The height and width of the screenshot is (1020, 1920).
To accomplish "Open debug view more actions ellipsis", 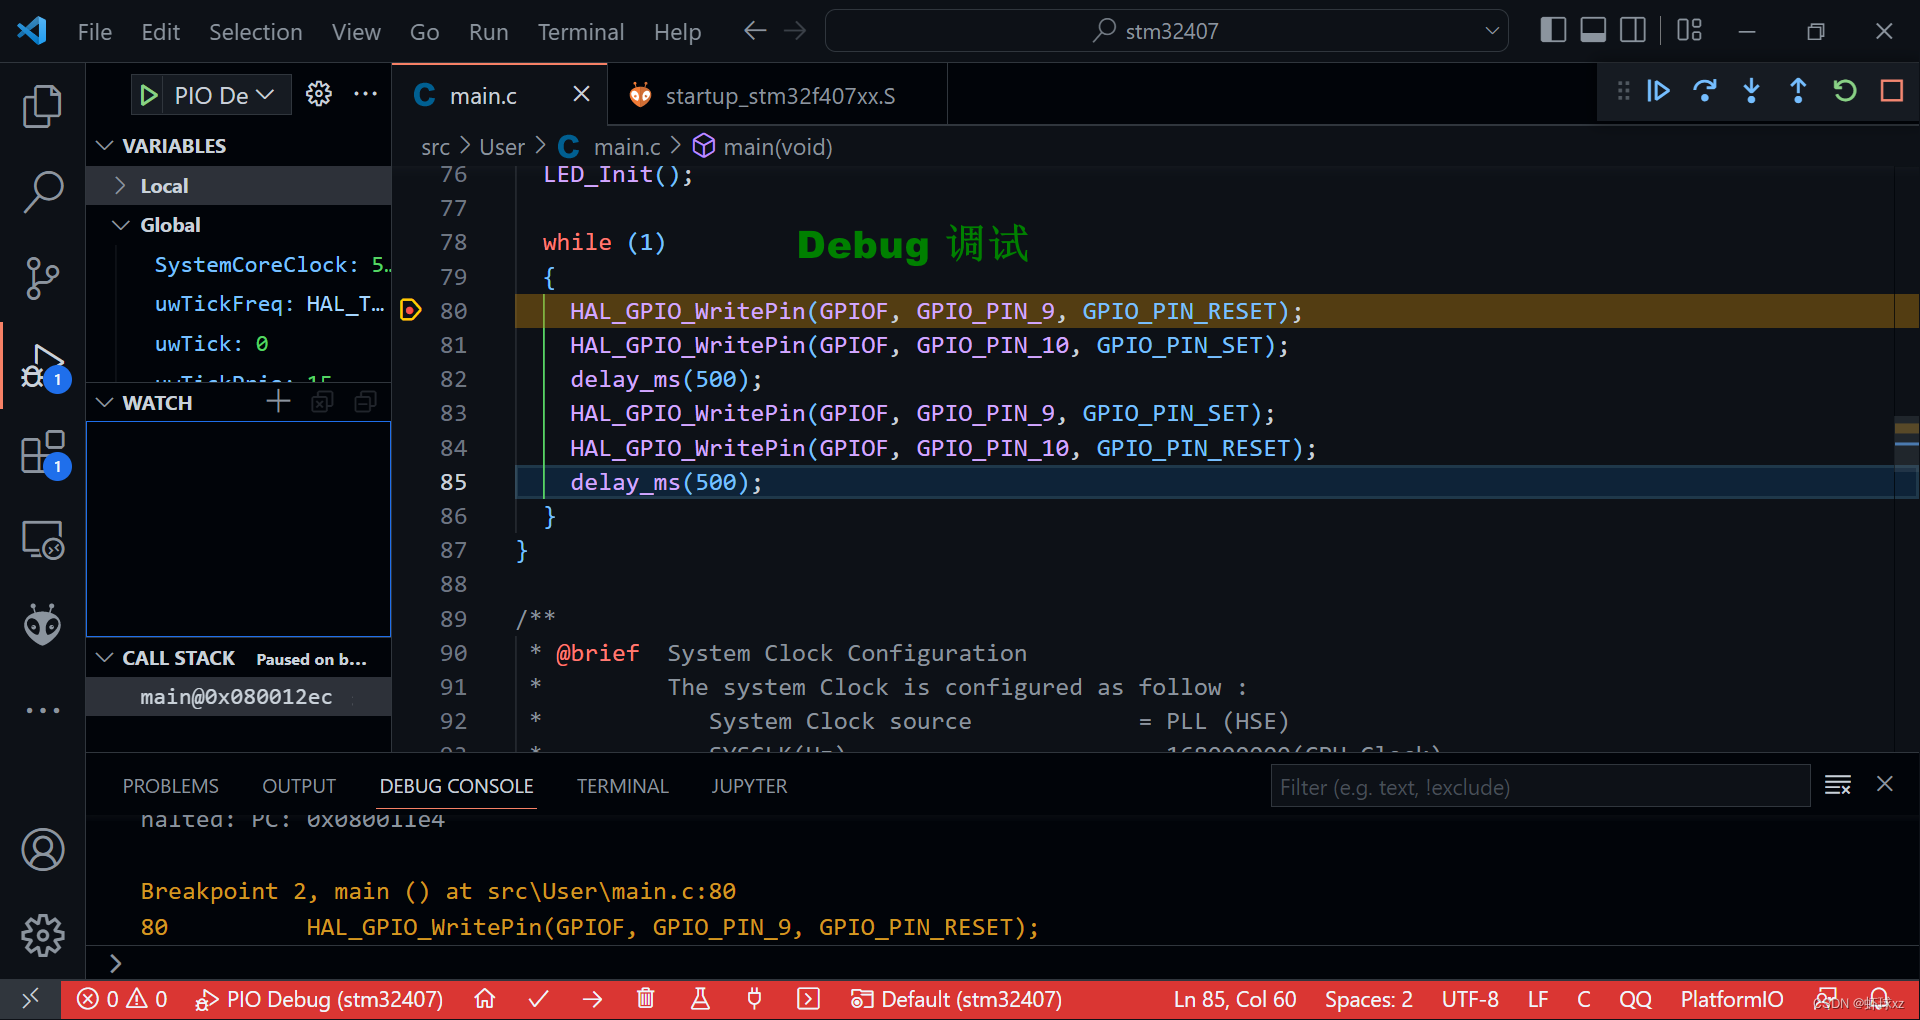I will coord(365,94).
